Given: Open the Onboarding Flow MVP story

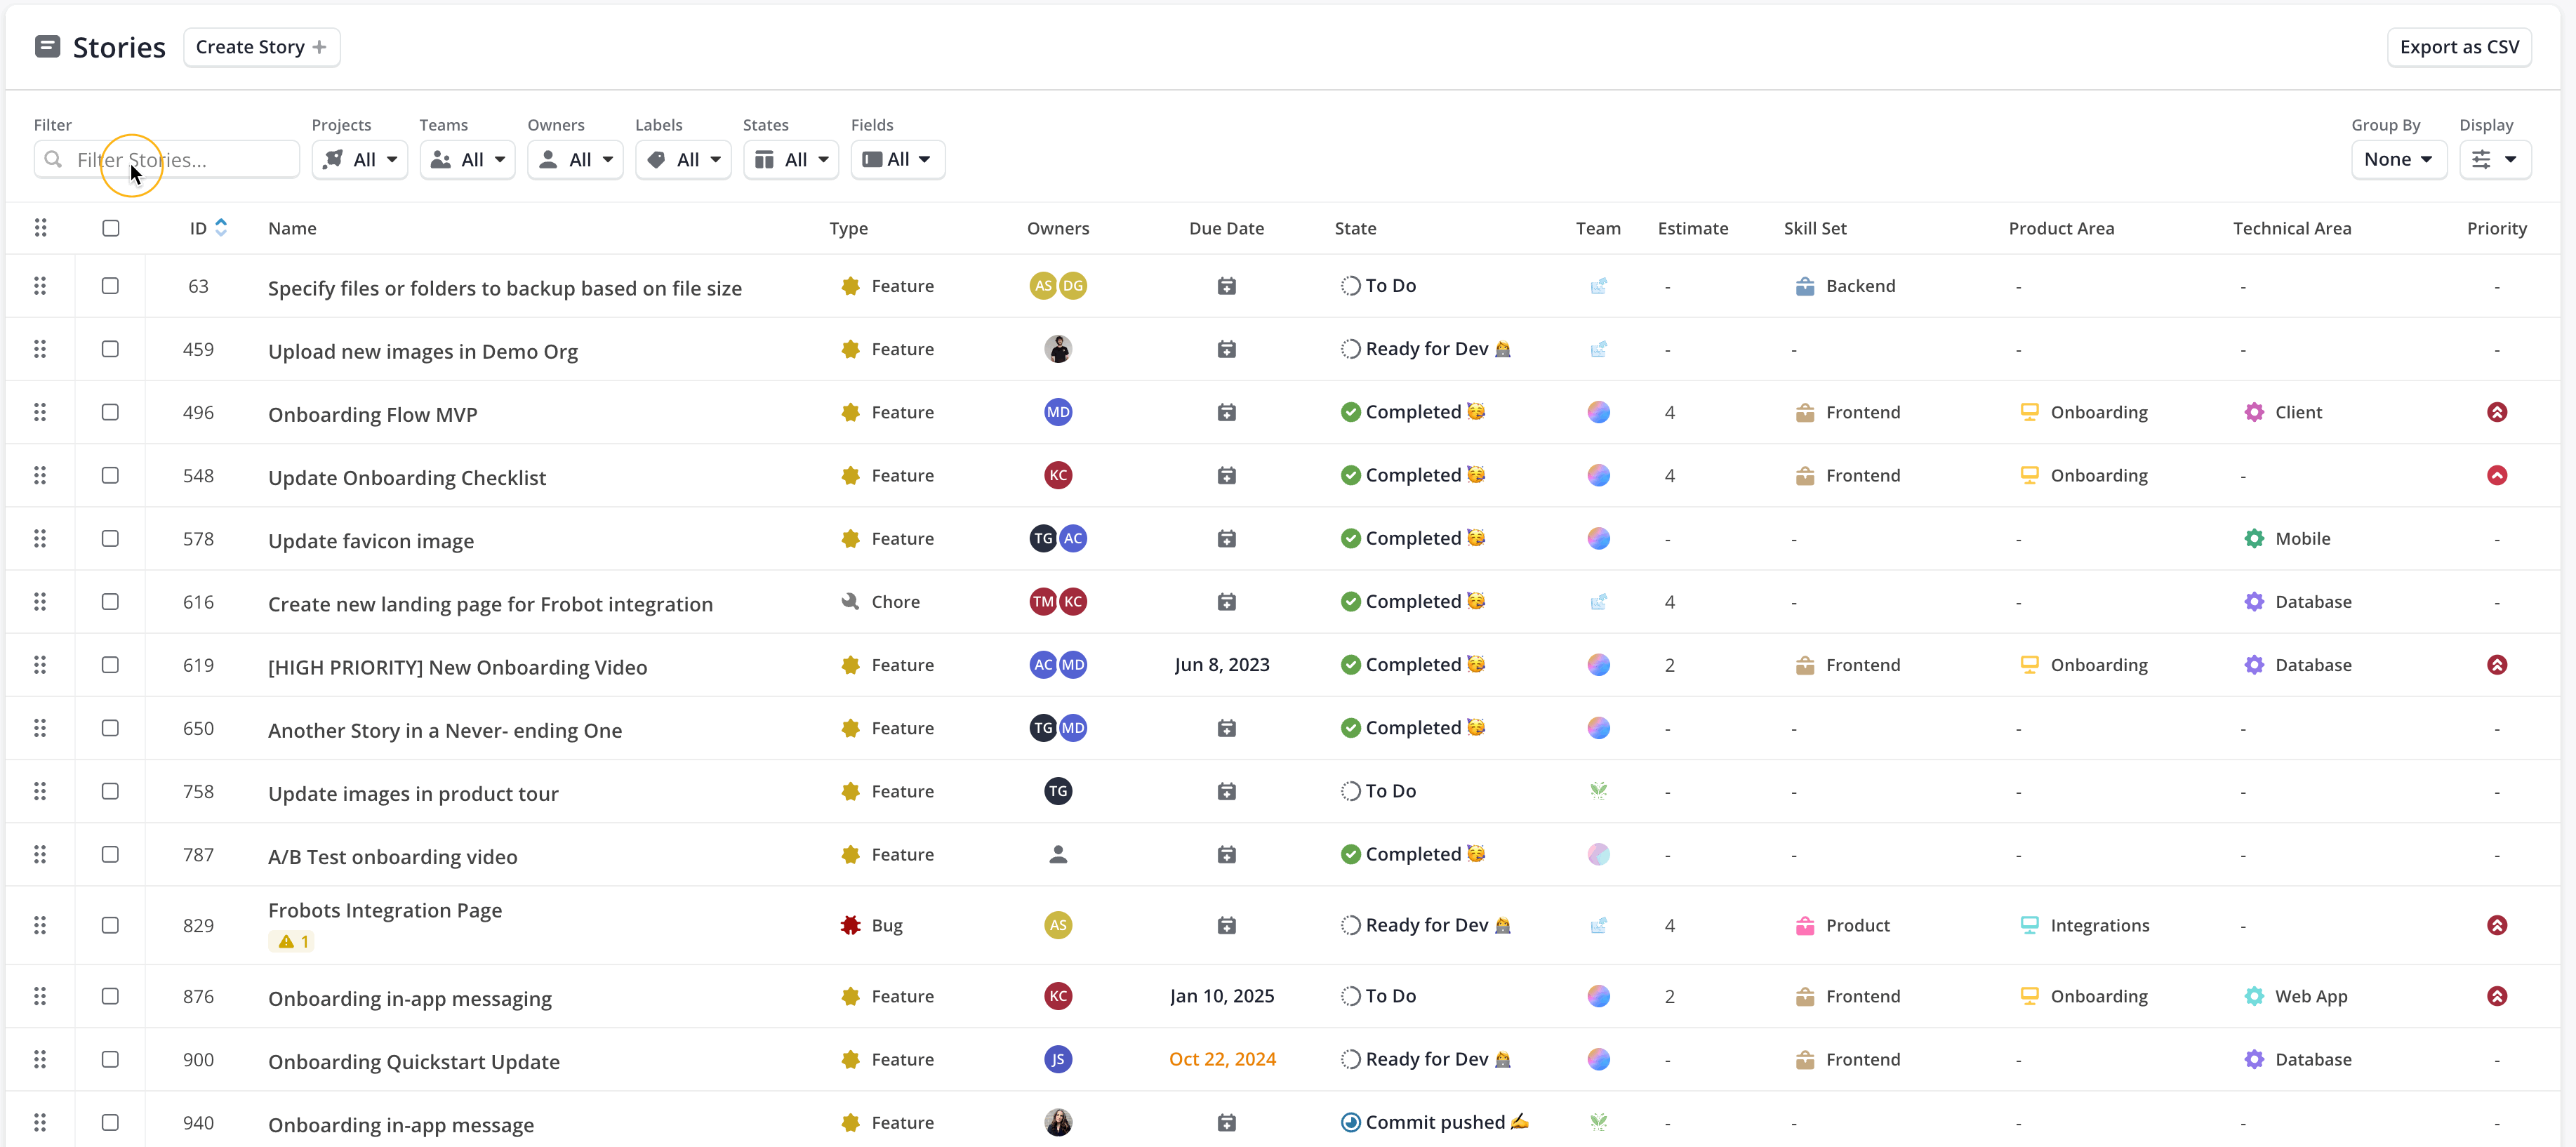Looking at the screenshot, I should click(x=372, y=414).
